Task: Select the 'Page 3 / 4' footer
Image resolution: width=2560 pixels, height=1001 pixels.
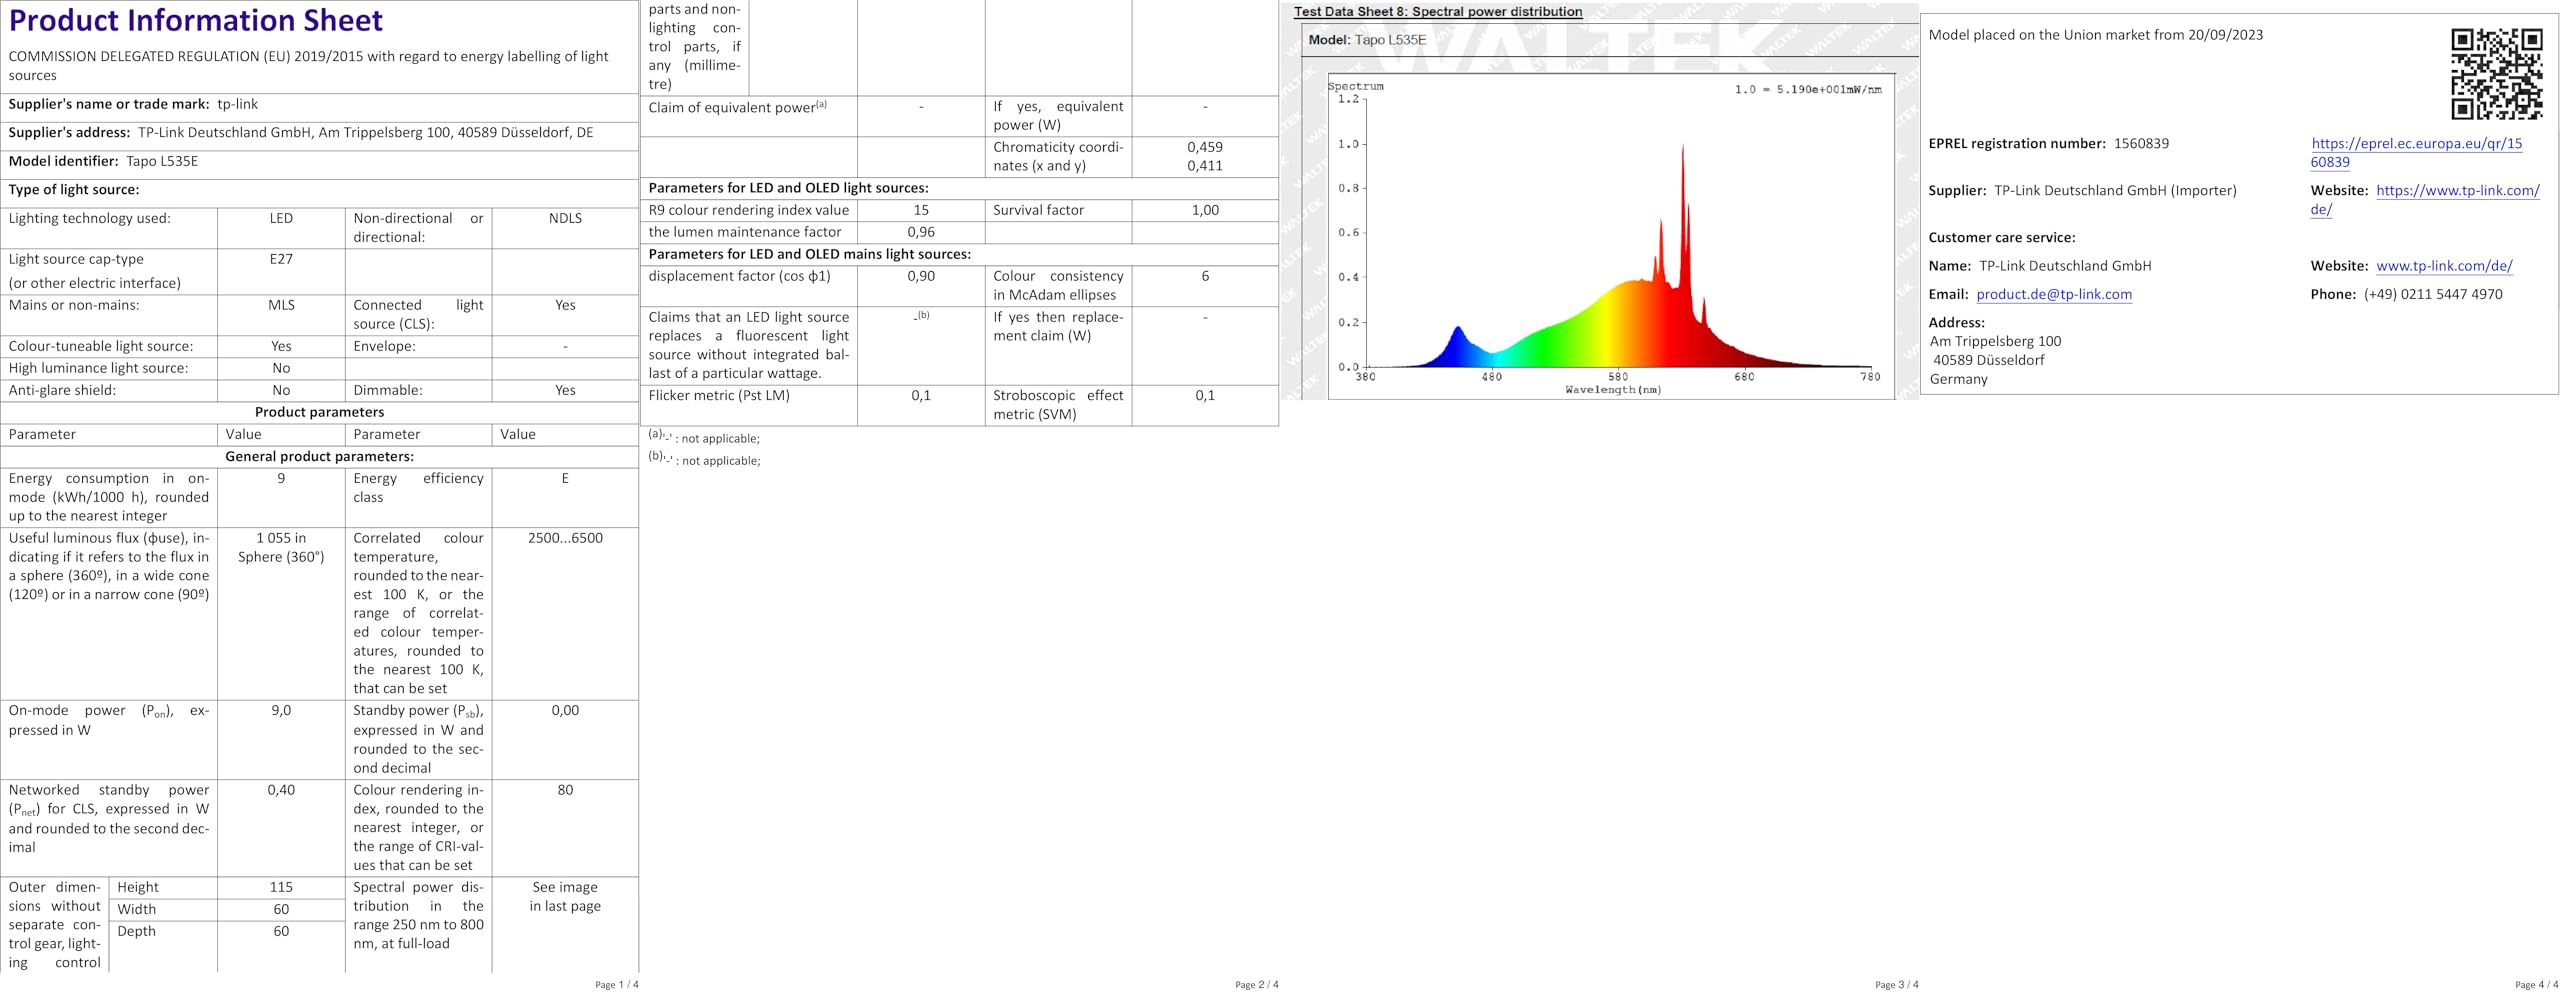Action: (1897, 985)
